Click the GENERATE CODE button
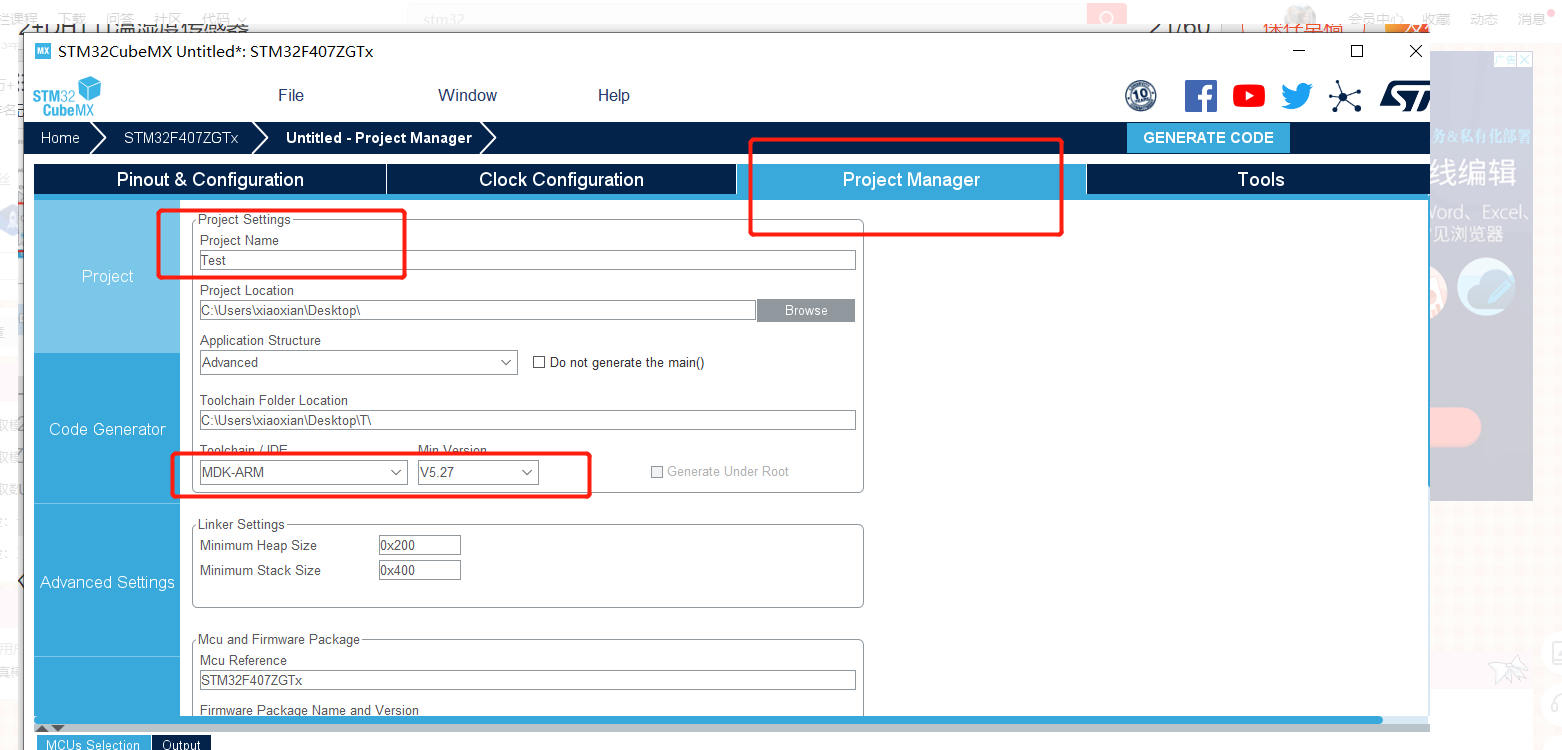 point(1208,138)
